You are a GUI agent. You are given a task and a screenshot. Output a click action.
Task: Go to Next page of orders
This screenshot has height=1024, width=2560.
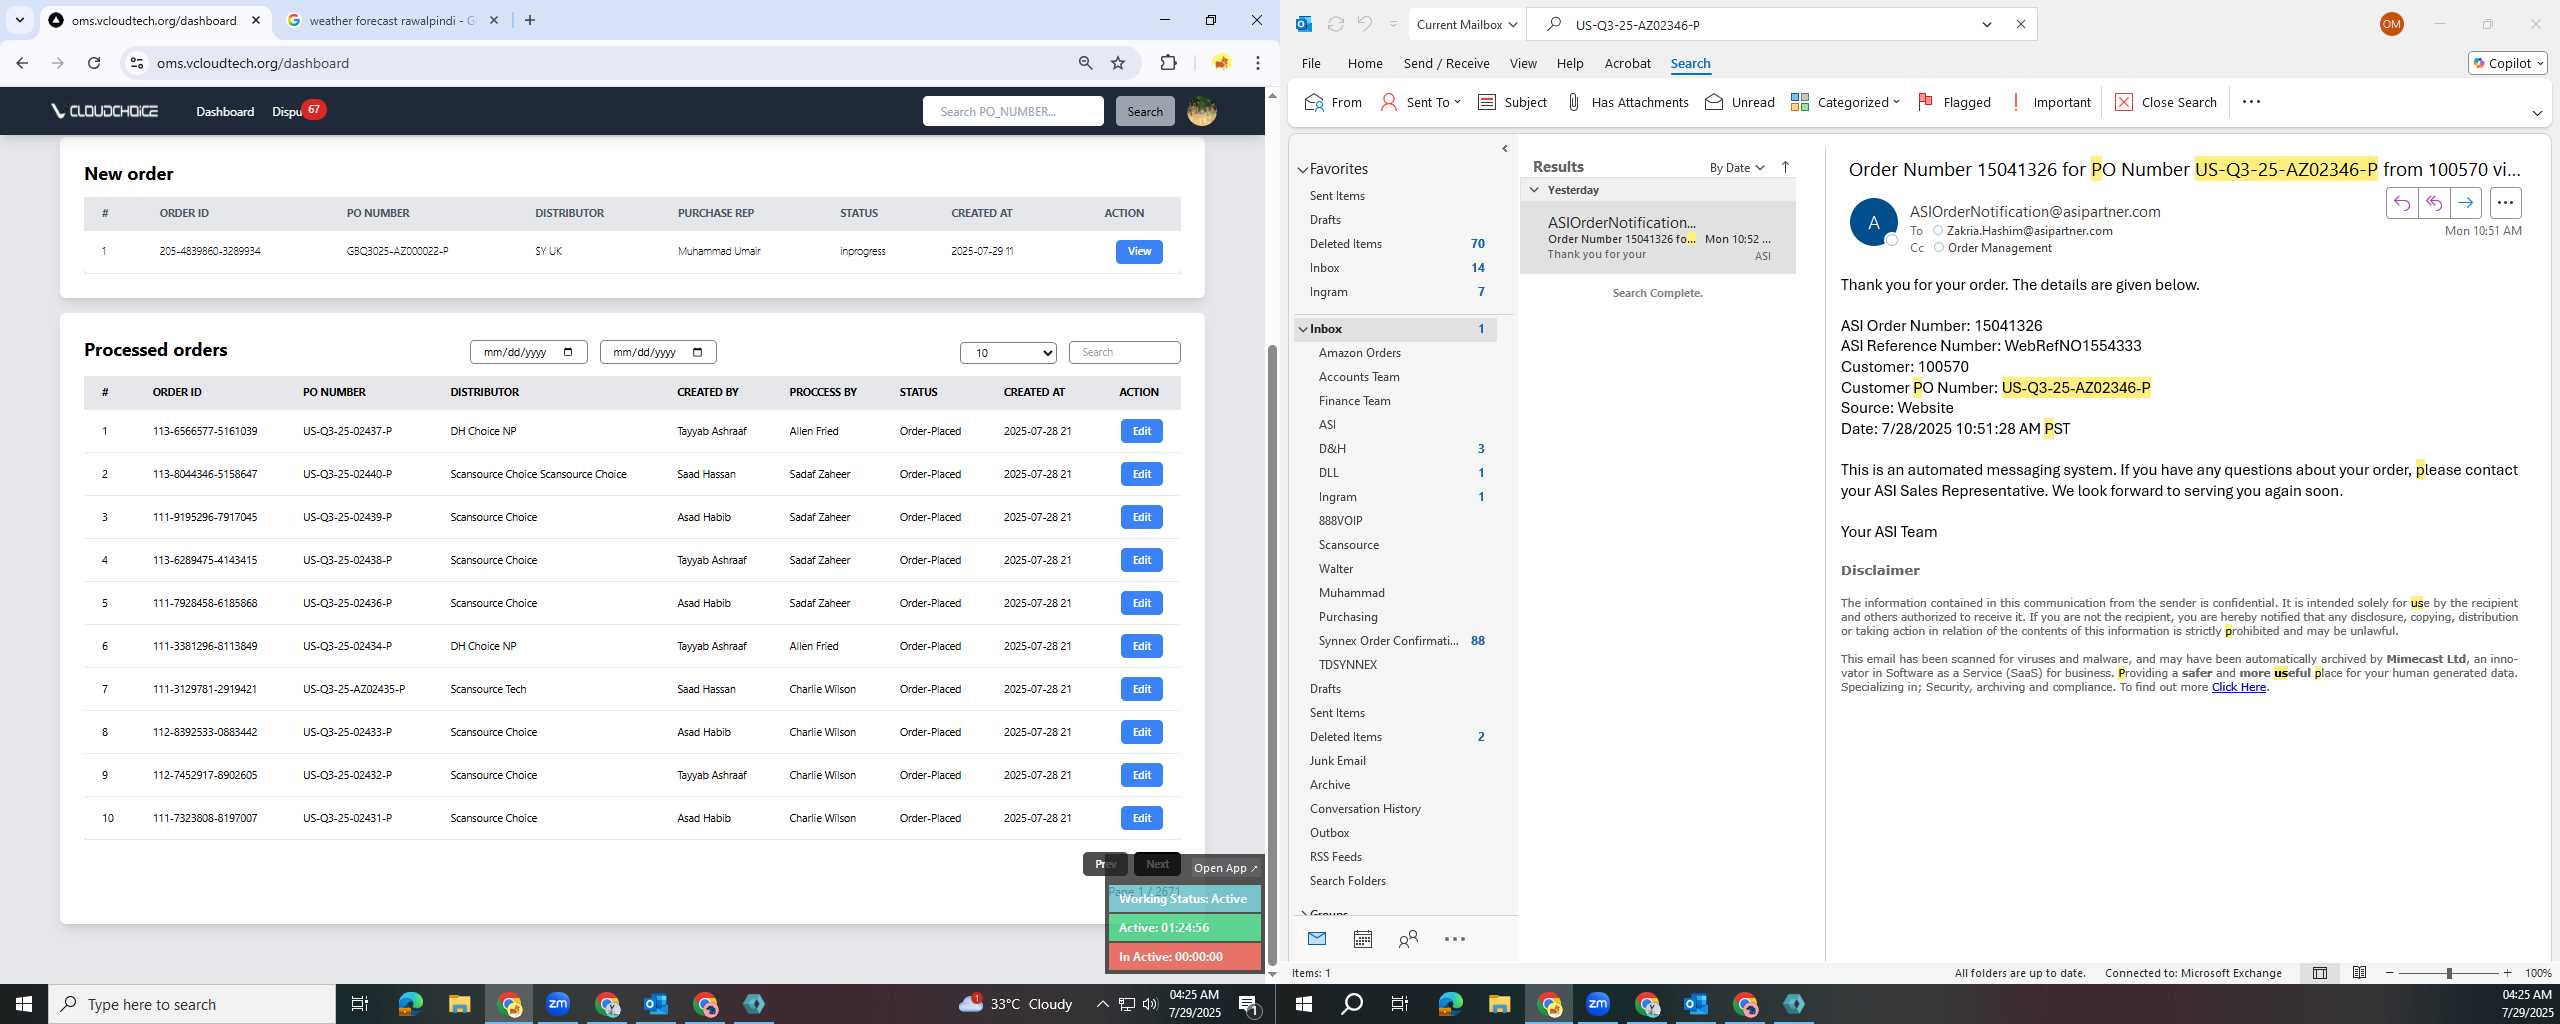(1157, 864)
